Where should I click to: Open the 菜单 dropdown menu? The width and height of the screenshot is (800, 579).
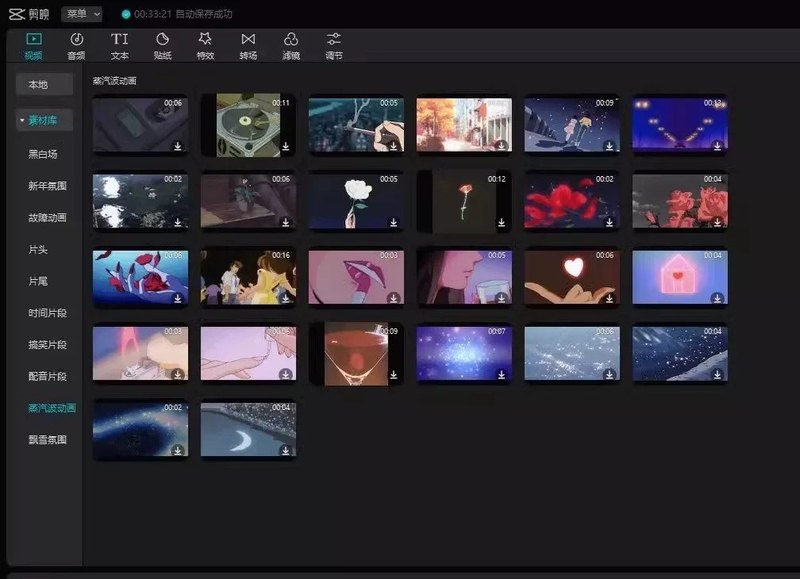(x=81, y=14)
